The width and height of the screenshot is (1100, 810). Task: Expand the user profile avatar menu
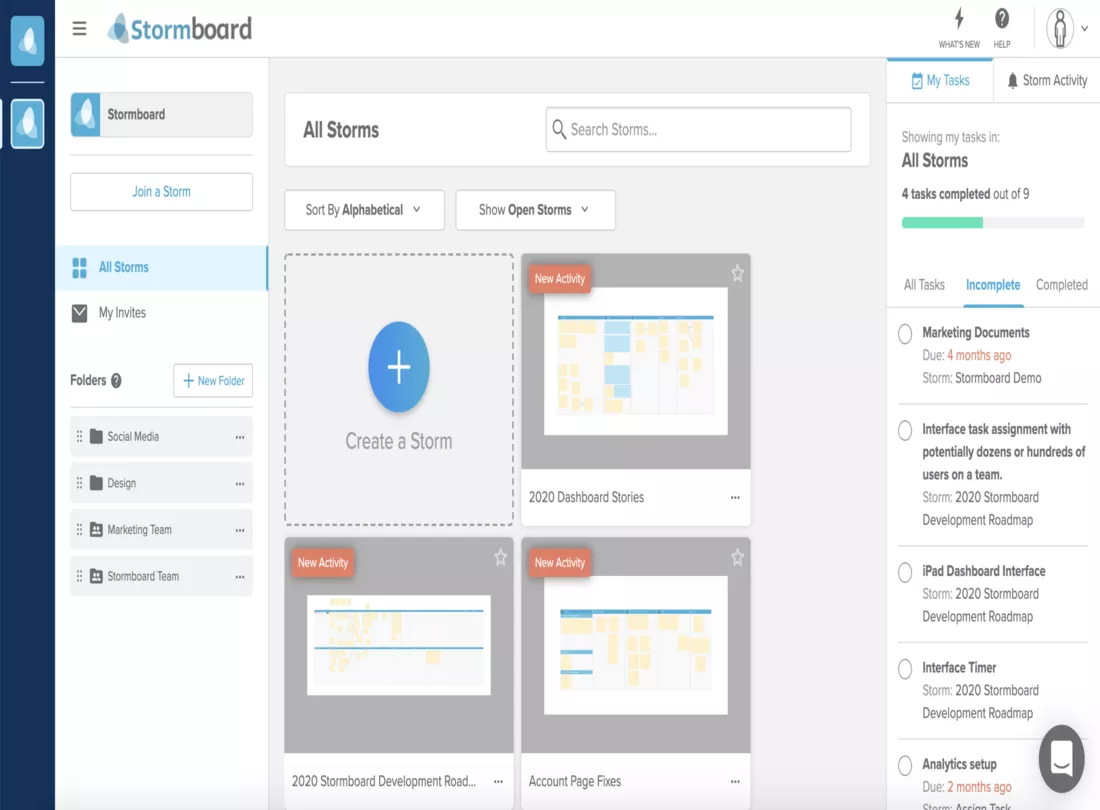[1066, 29]
